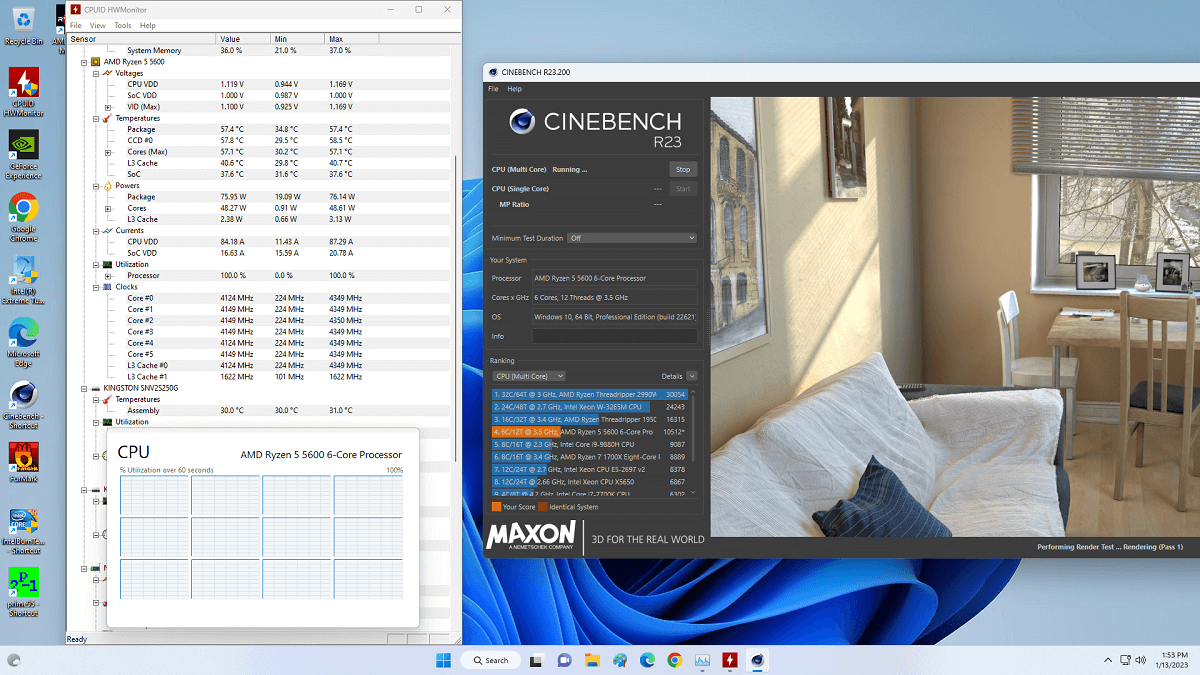
Task: Collapse the Powers group in HWMonitor
Action: pos(96,186)
